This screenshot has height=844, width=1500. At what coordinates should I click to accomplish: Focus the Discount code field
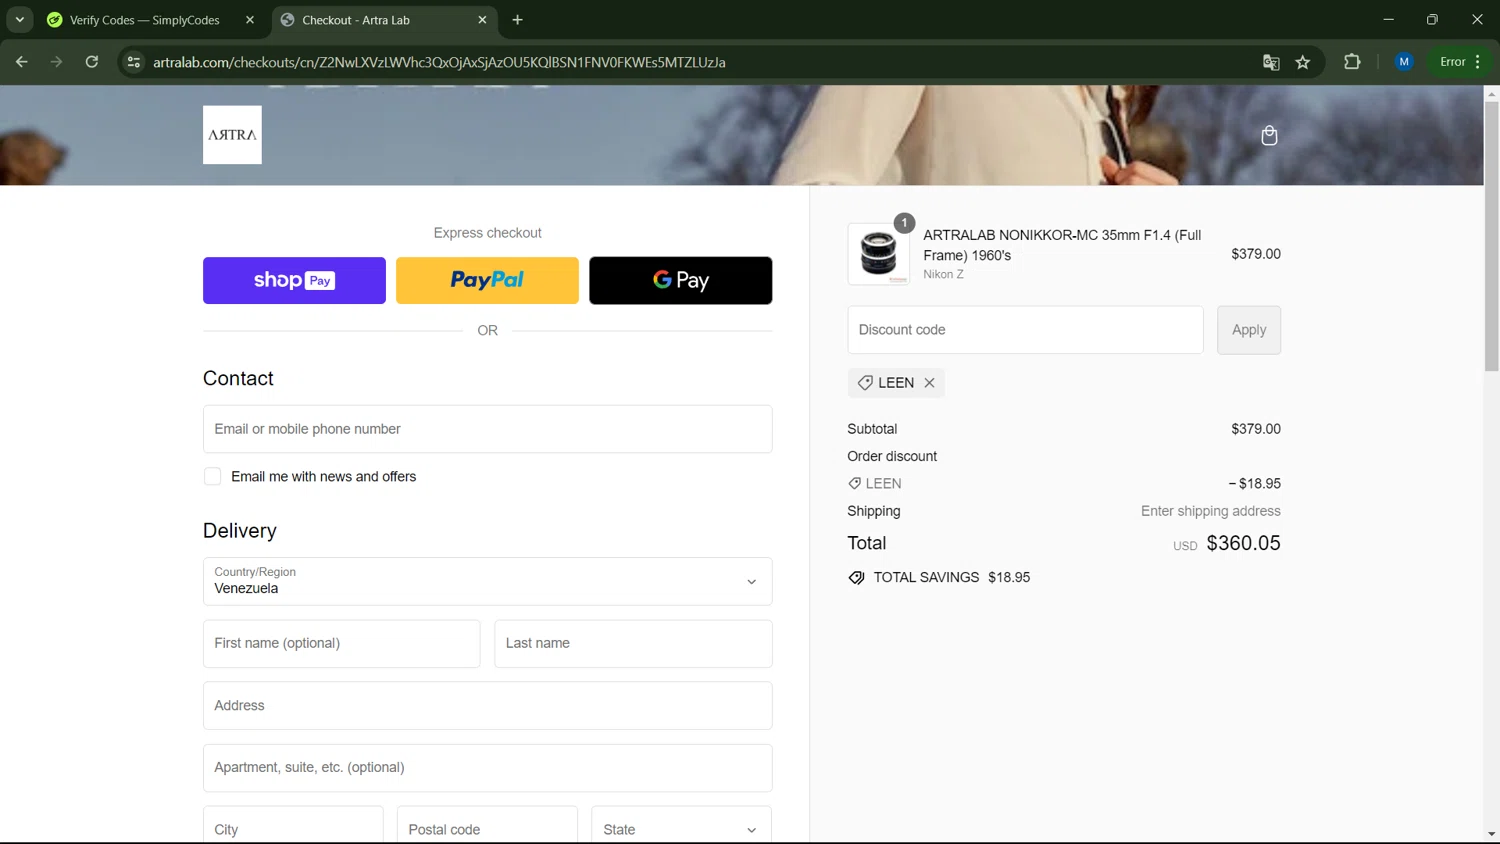click(x=1025, y=330)
